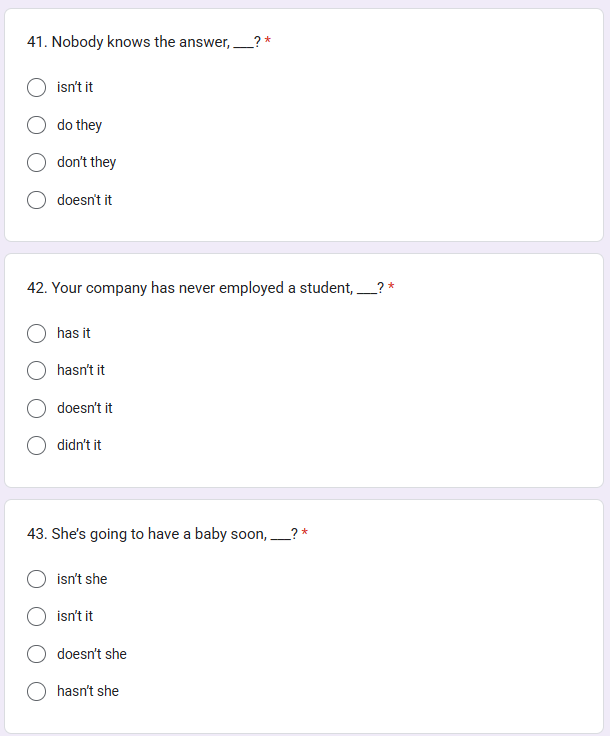Pick "don't they" for question 41
This screenshot has width=610, height=736.
point(37,162)
